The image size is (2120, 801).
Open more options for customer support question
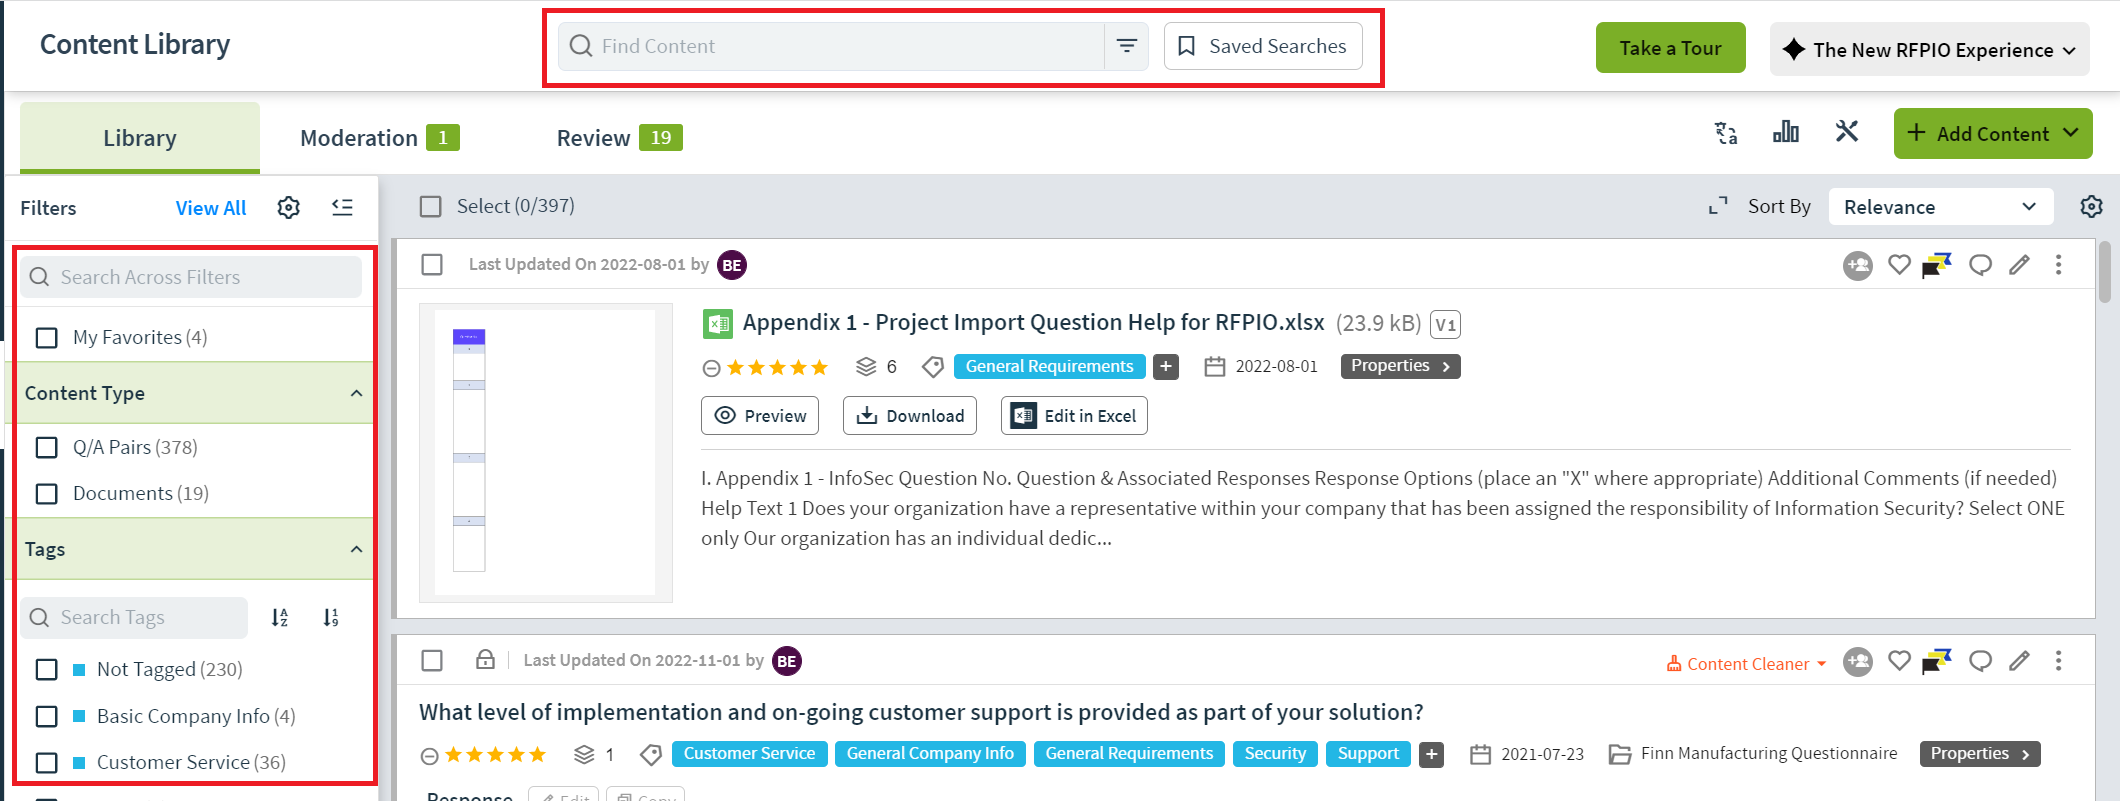pyautogui.click(x=2058, y=661)
